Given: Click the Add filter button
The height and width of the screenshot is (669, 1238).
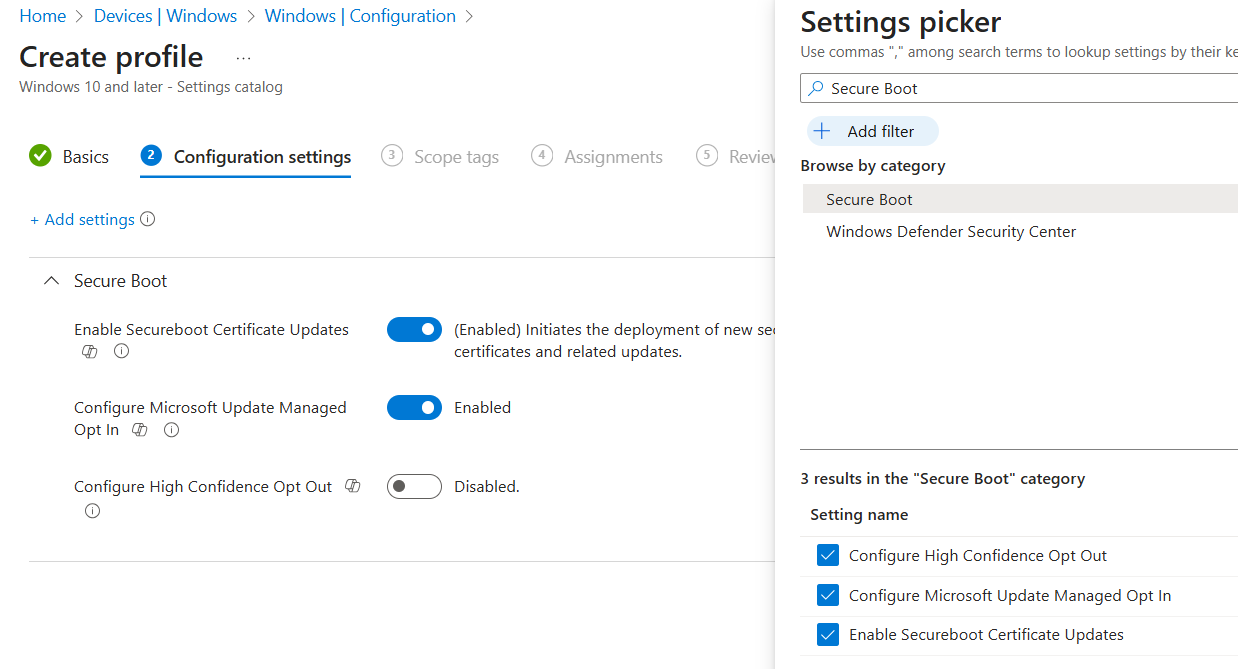Looking at the screenshot, I should 872,132.
